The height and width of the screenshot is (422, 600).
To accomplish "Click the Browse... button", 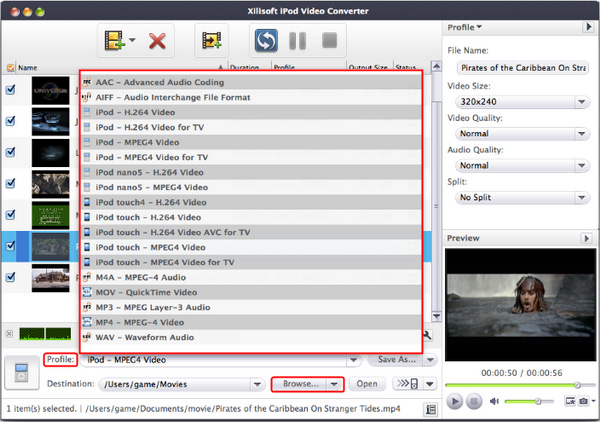I will tap(300, 384).
